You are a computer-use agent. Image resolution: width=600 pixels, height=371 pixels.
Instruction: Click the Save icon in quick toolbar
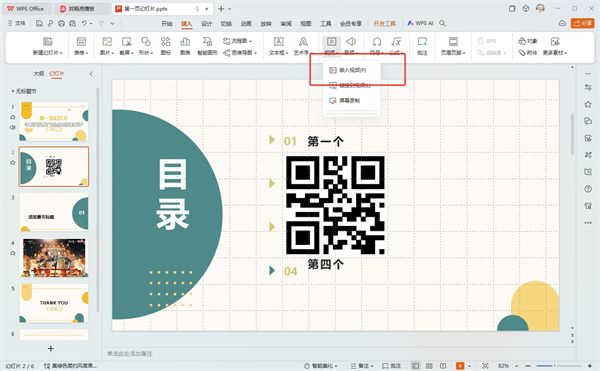point(39,24)
